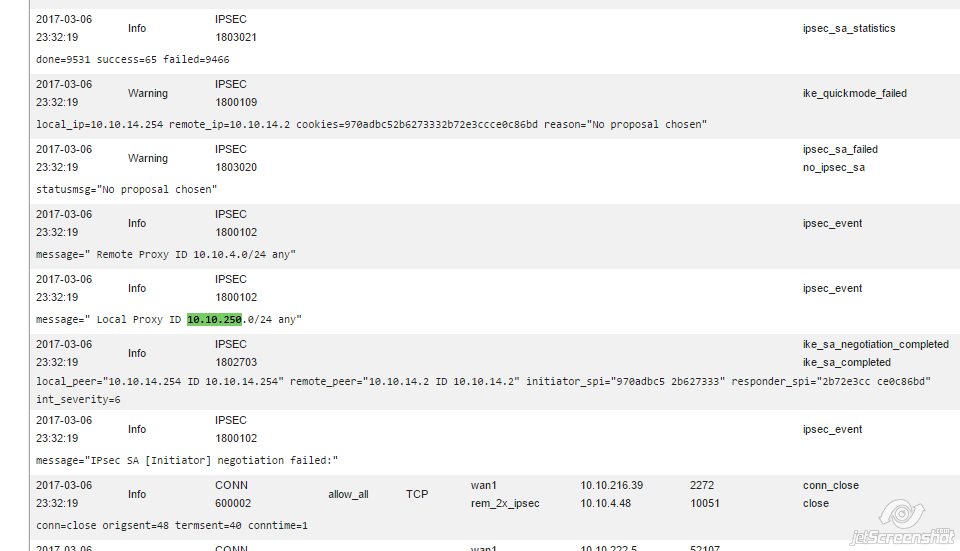Click the "IPsec SA [Initiator] negotiation failed" message
The width and height of the screenshot is (960, 551).
click(x=188, y=459)
